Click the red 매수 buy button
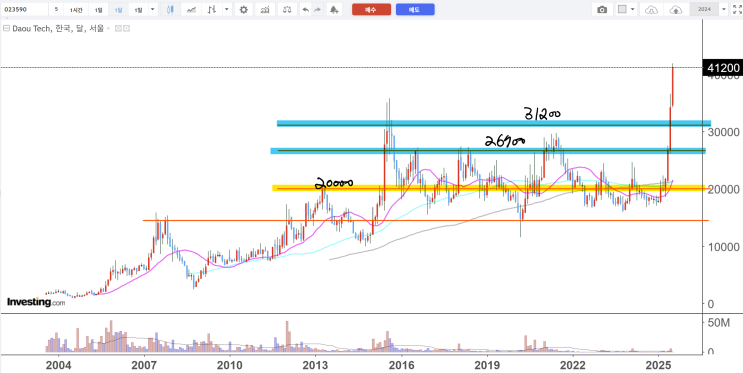The image size is (743, 373). click(372, 9)
